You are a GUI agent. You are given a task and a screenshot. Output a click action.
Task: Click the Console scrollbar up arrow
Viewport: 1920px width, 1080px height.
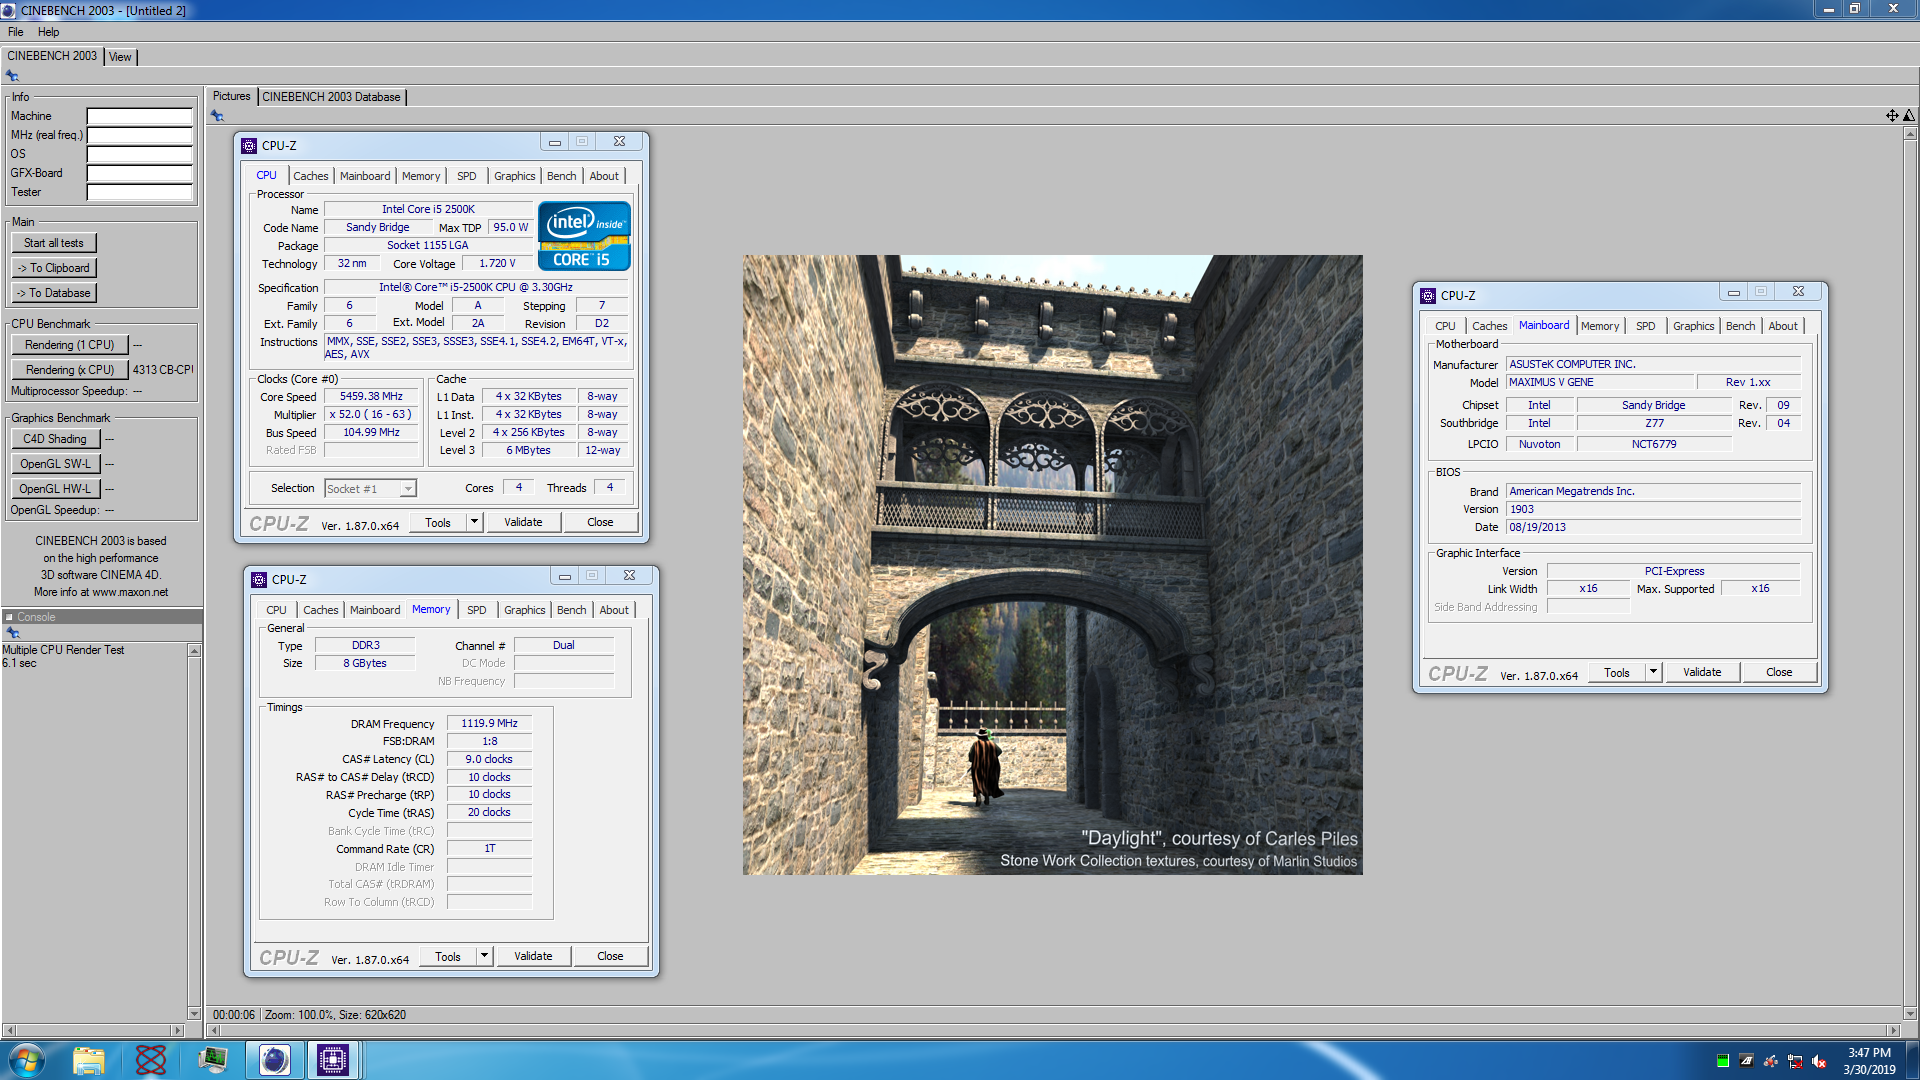(194, 651)
